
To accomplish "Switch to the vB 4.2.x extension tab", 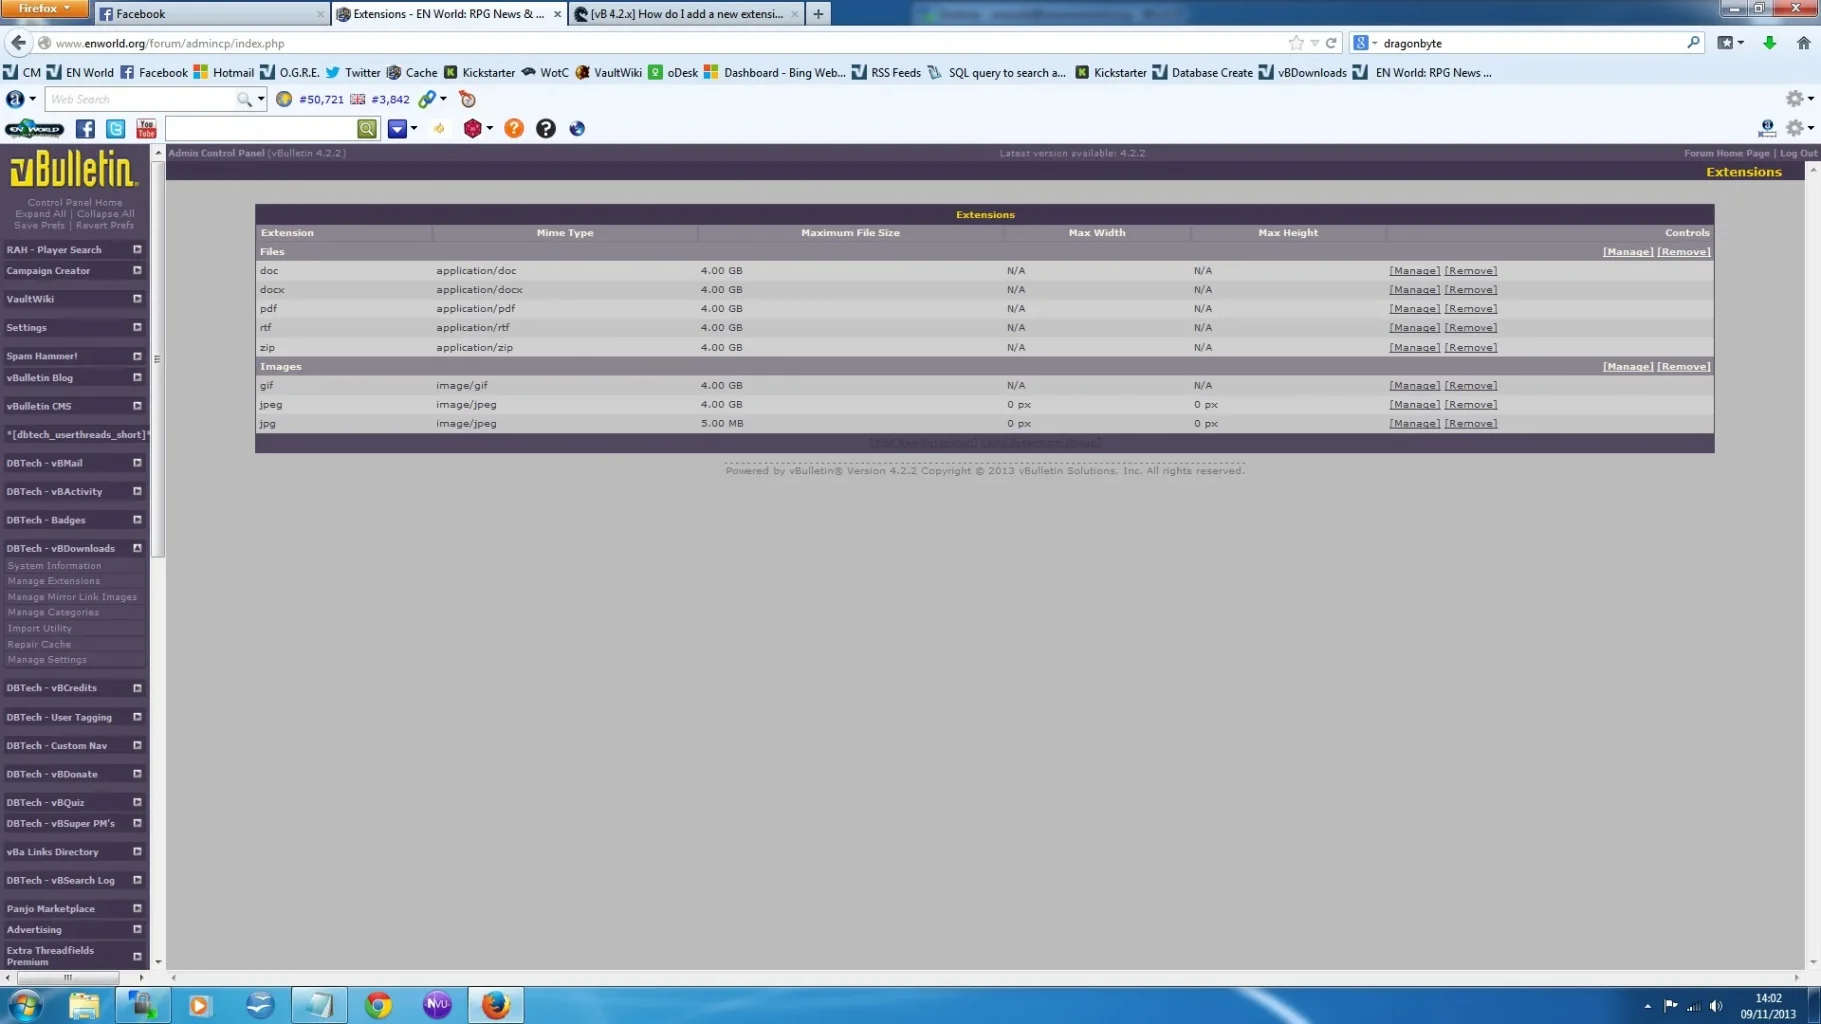I will click(x=685, y=14).
